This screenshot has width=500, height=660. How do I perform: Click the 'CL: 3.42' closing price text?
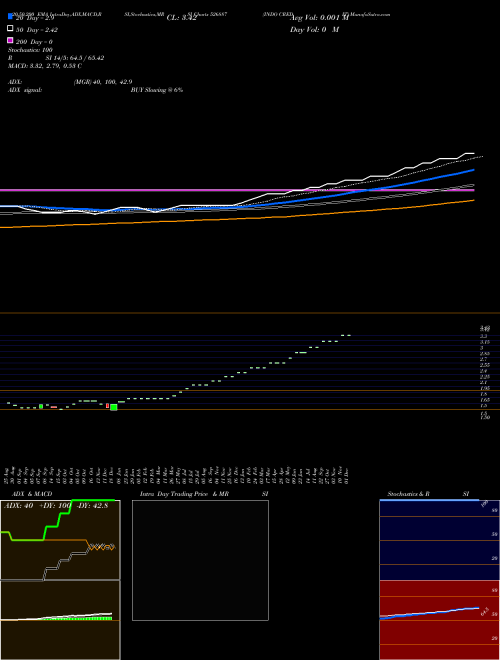182,18
